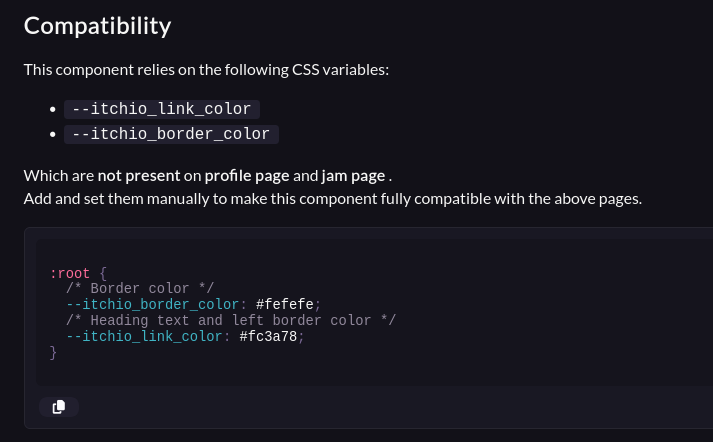The image size is (713, 442).
Task: Click the bold 'not present' text
Action: tap(139, 176)
